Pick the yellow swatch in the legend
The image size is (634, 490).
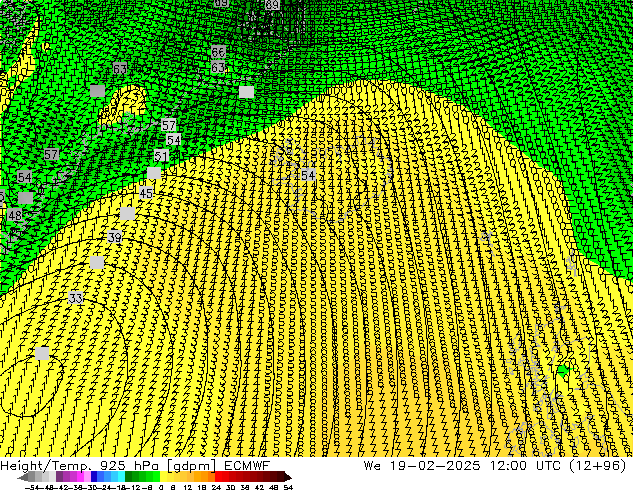[164, 476]
